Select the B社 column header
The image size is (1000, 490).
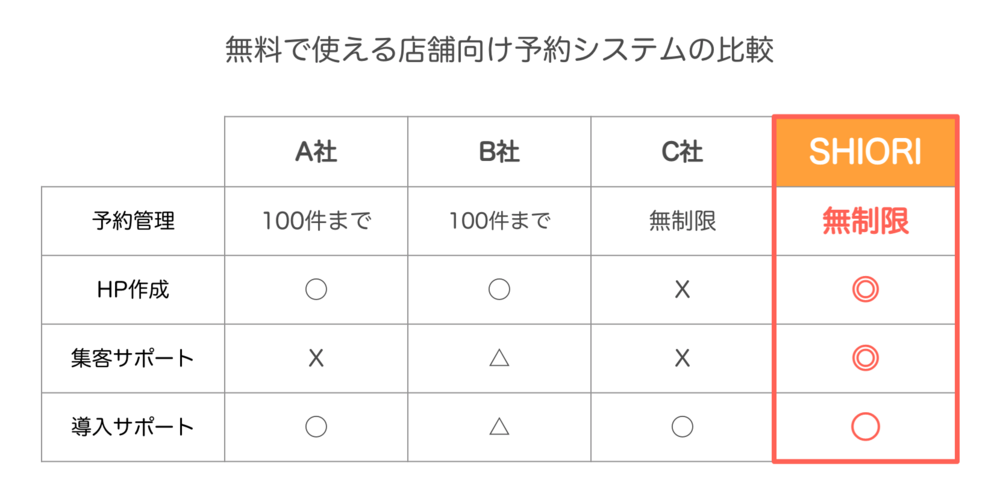coord(499,152)
